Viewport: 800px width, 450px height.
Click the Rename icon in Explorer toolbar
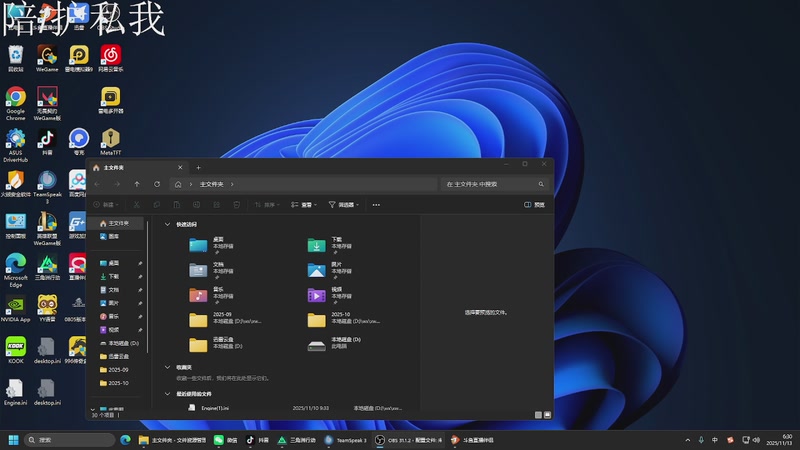tap(196, 205)
